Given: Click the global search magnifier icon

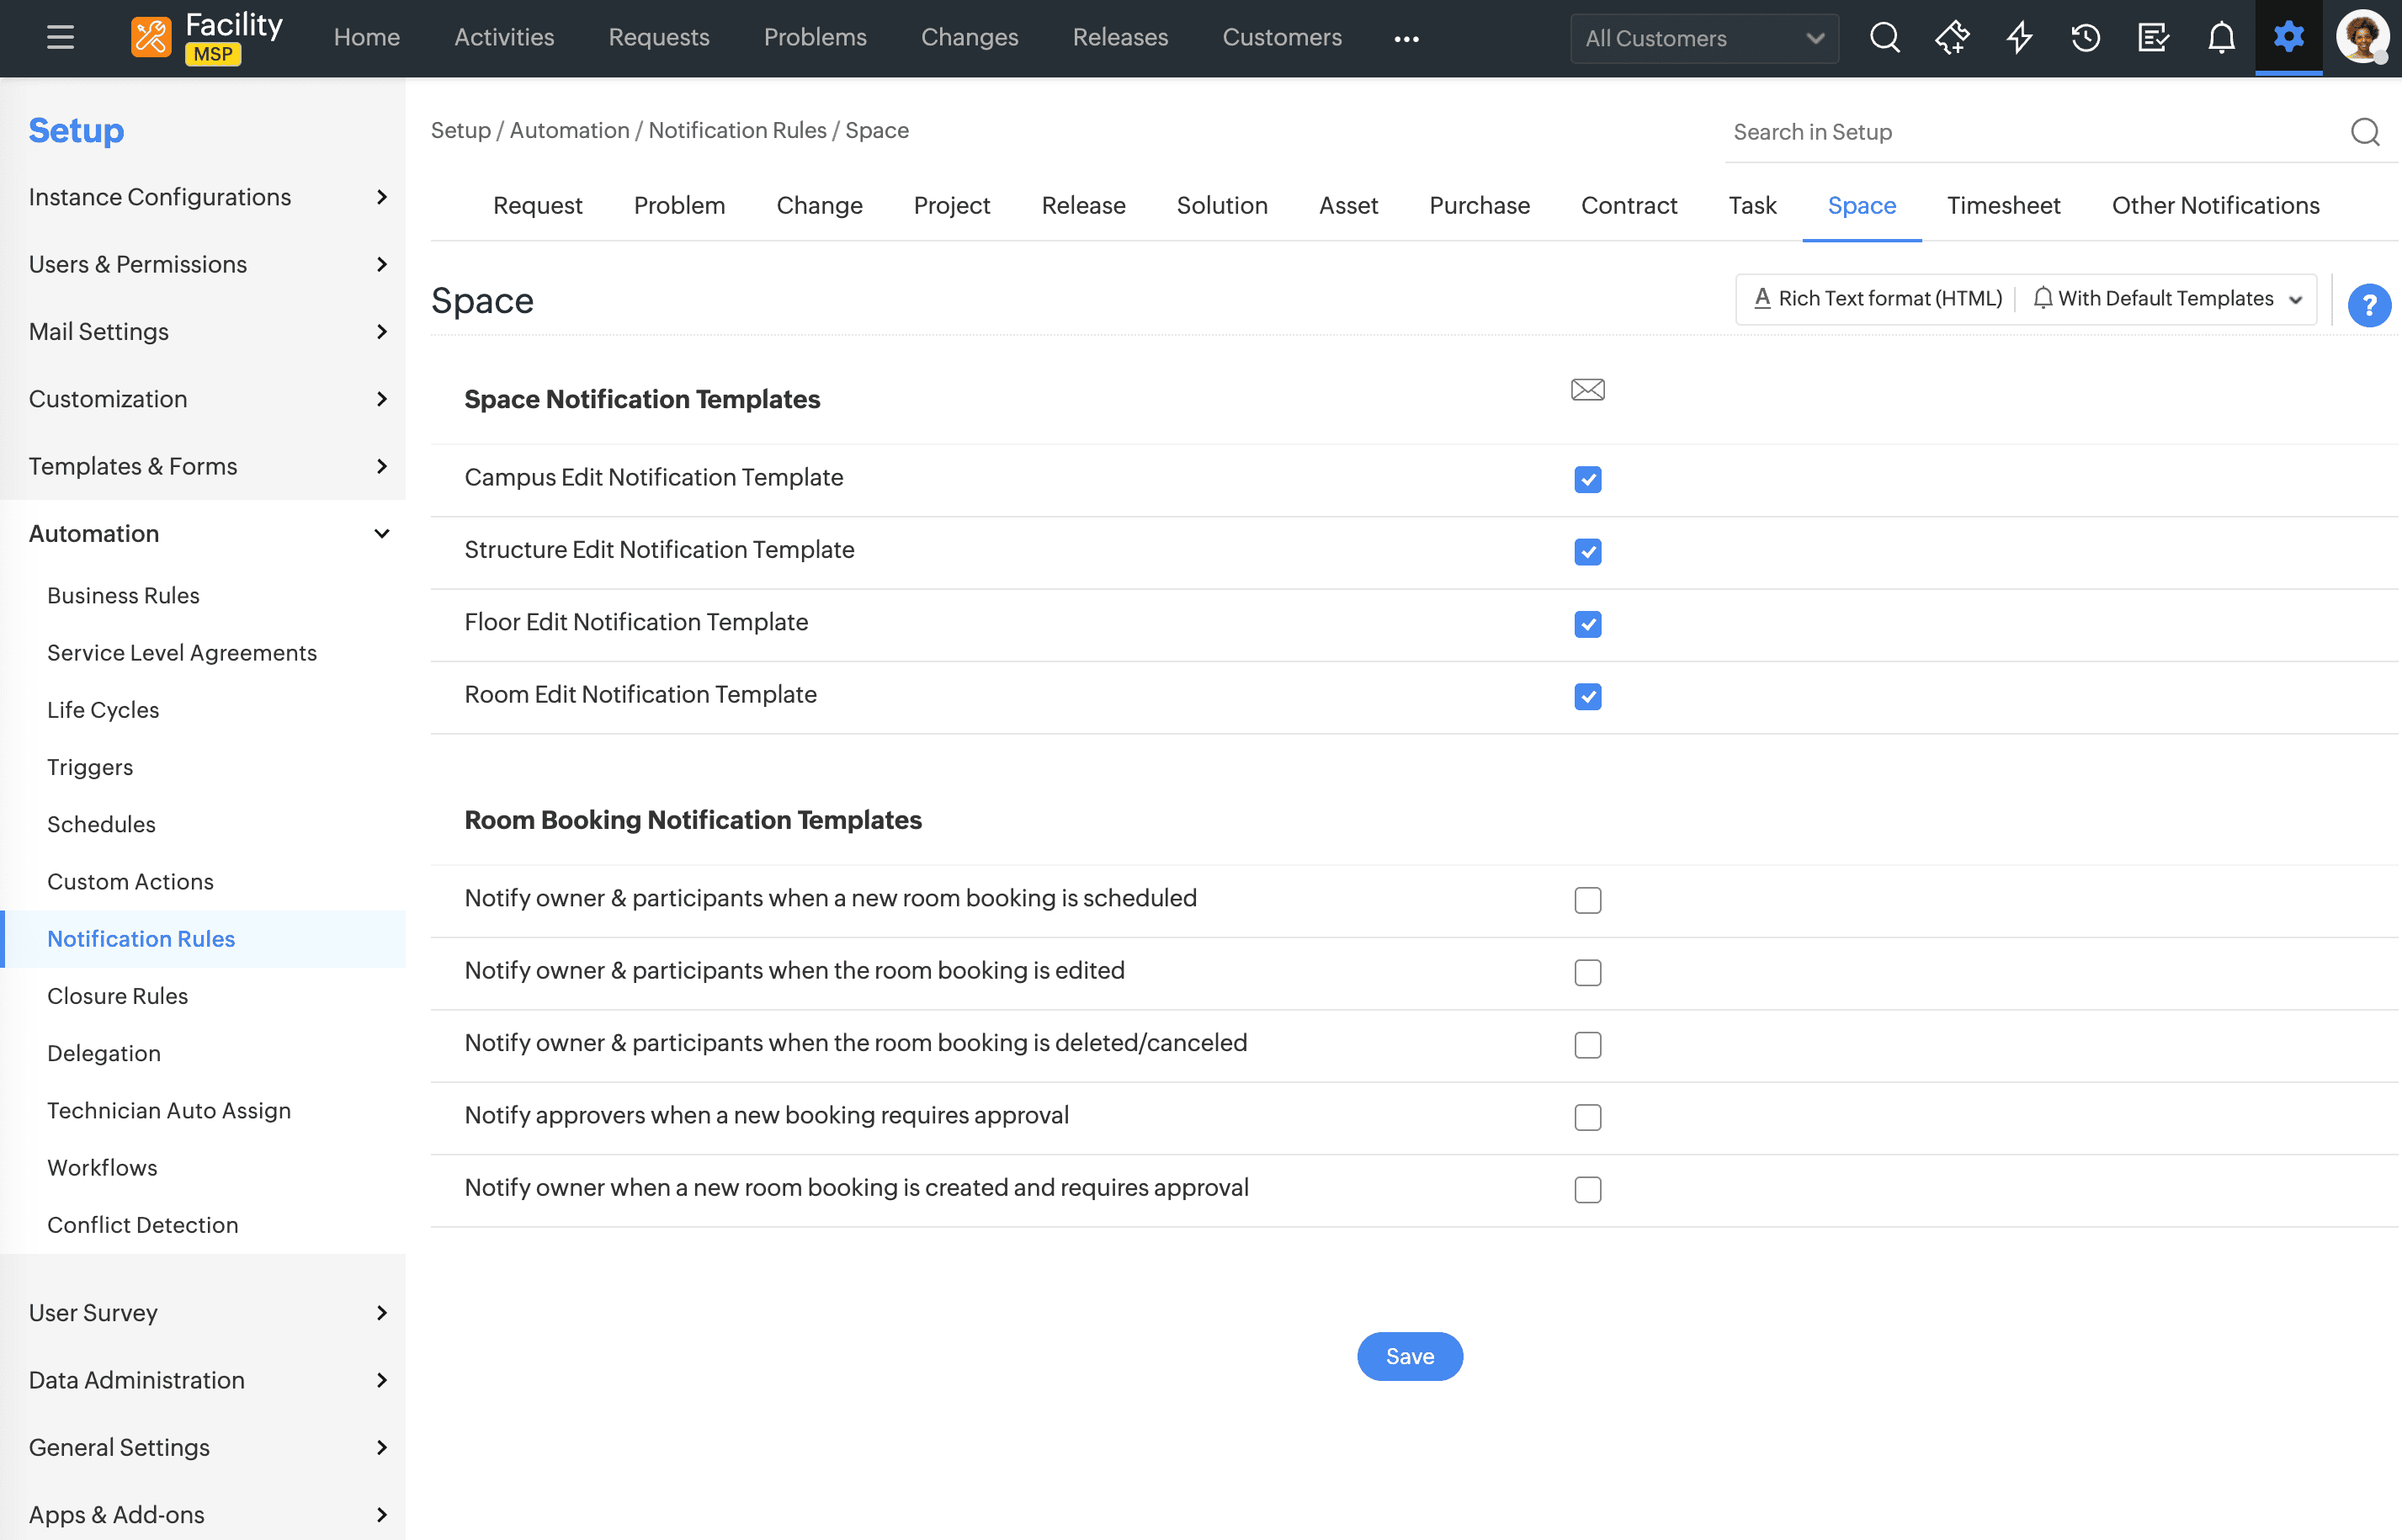Looking at the screenshot, I should [1884, 38].
